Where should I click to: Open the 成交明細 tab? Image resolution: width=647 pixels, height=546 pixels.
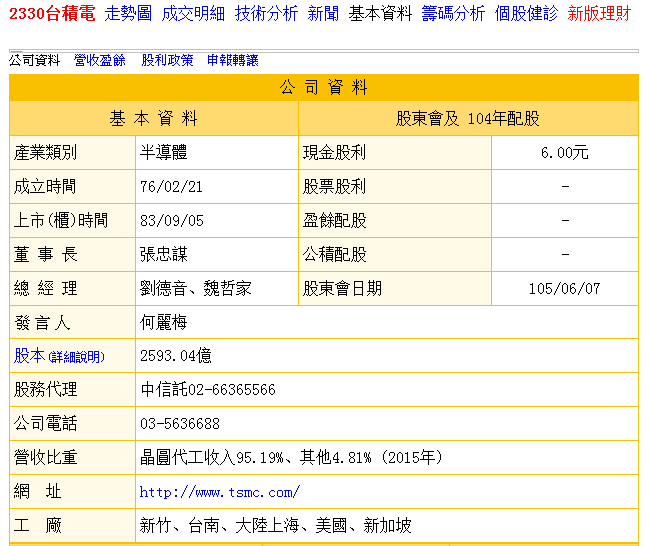tap(193, 14)
